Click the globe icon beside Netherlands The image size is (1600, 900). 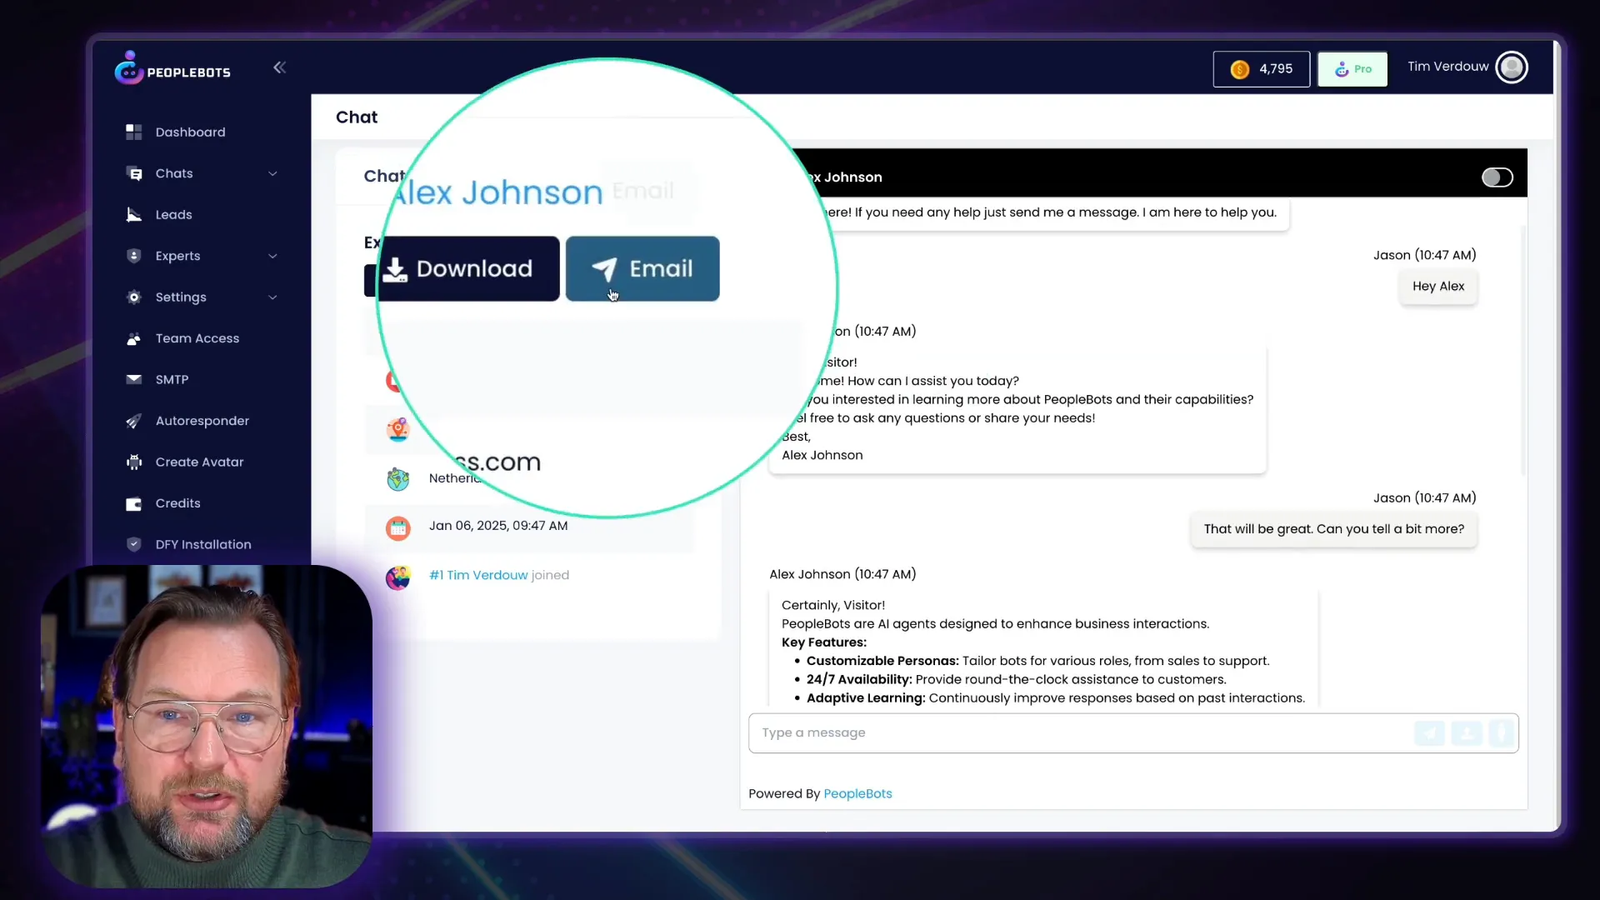(398, 479)
